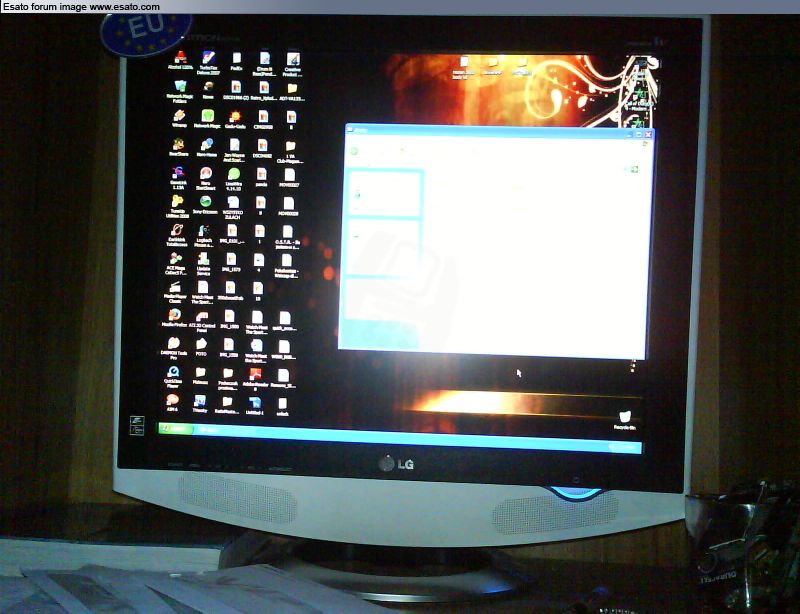
Task: Launch the Winamp desktop shortcut
Action: (x=179, y=119)
